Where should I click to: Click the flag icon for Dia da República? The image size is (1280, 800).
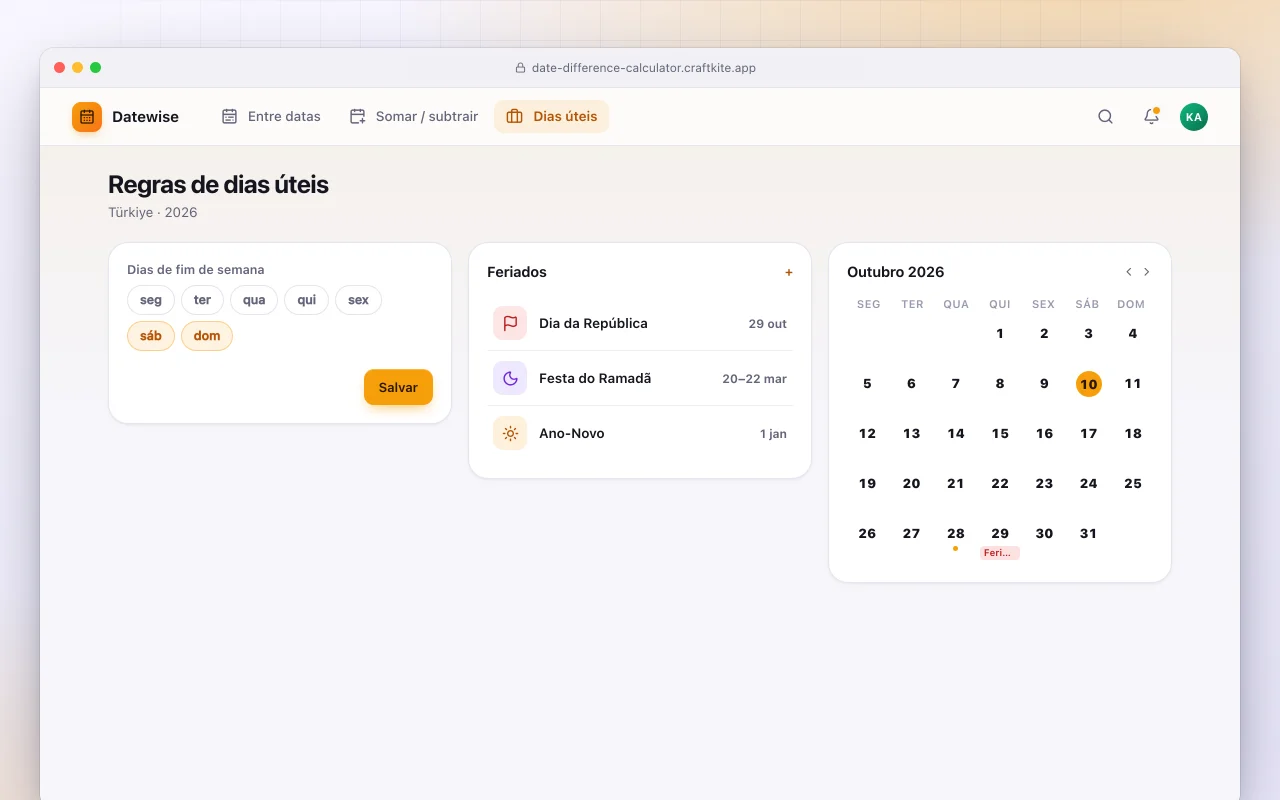[510, 323]
